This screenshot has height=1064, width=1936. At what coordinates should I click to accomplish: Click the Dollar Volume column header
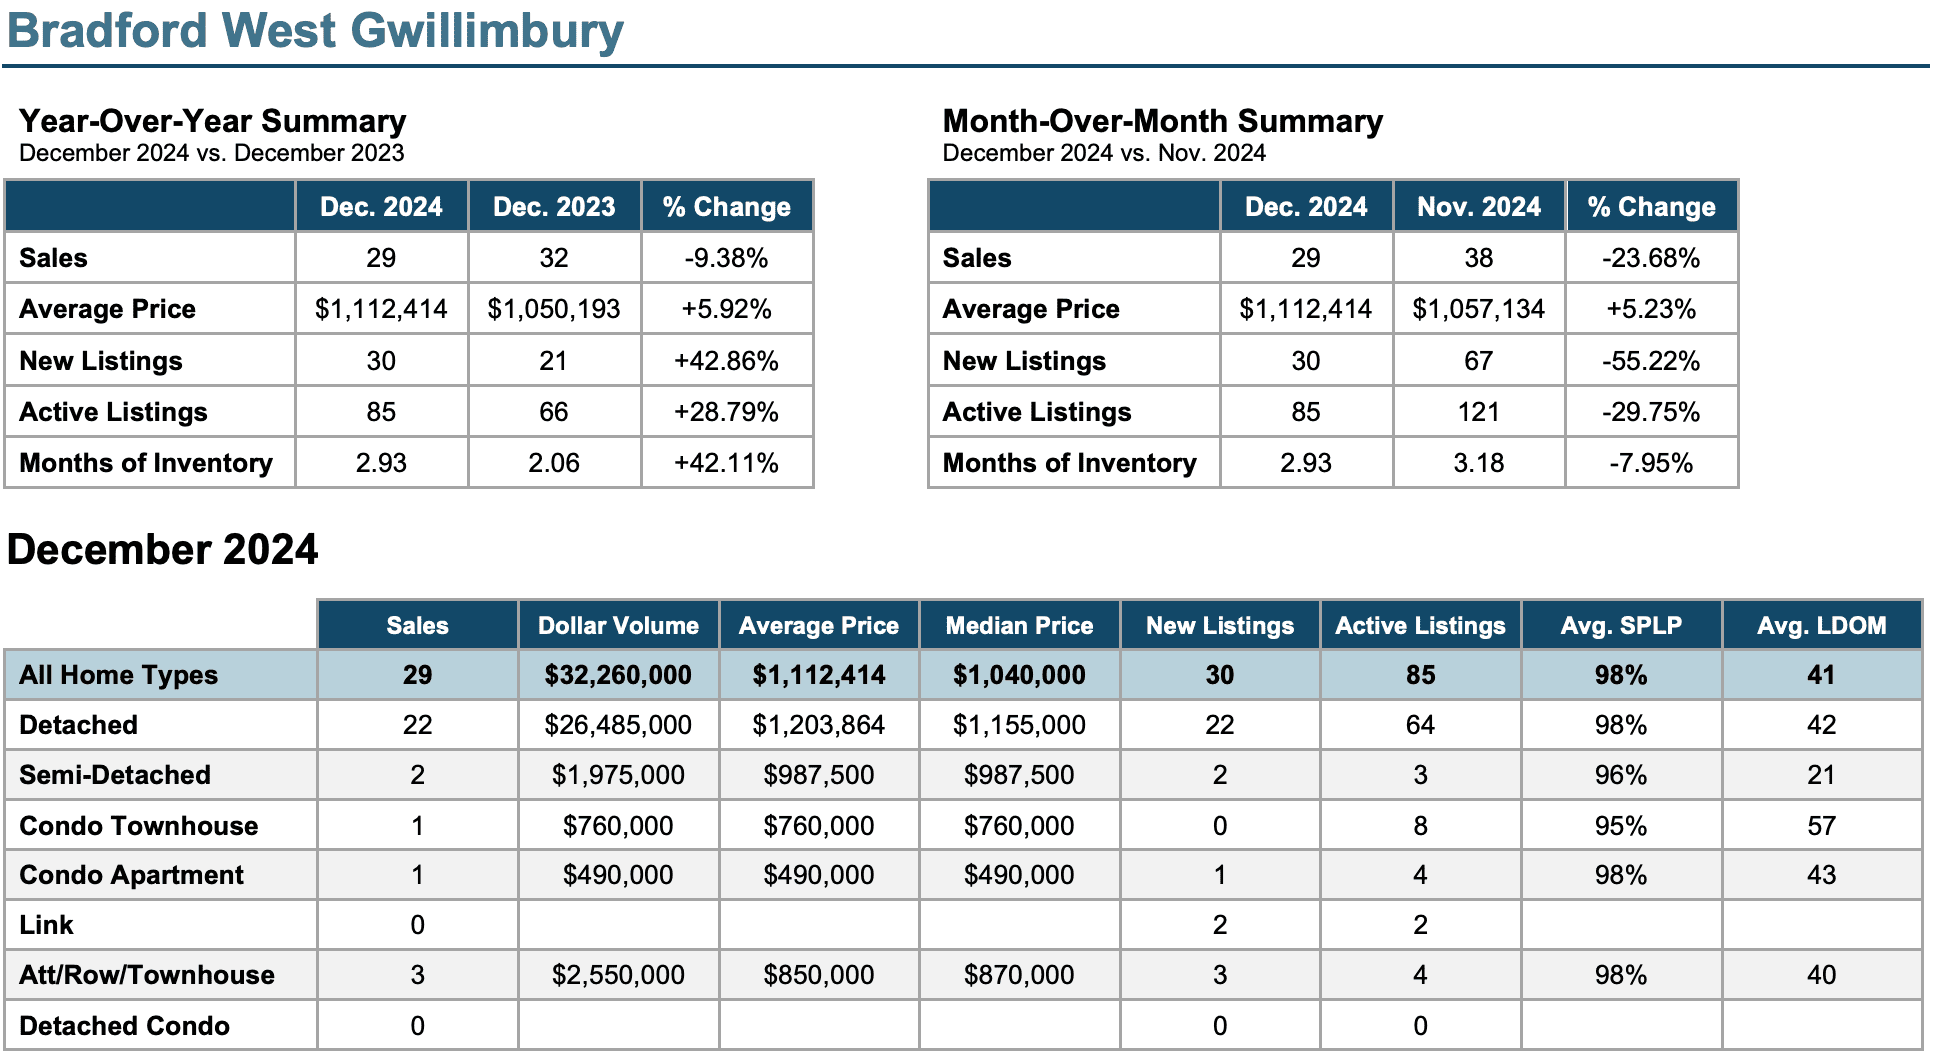[618, 626]
